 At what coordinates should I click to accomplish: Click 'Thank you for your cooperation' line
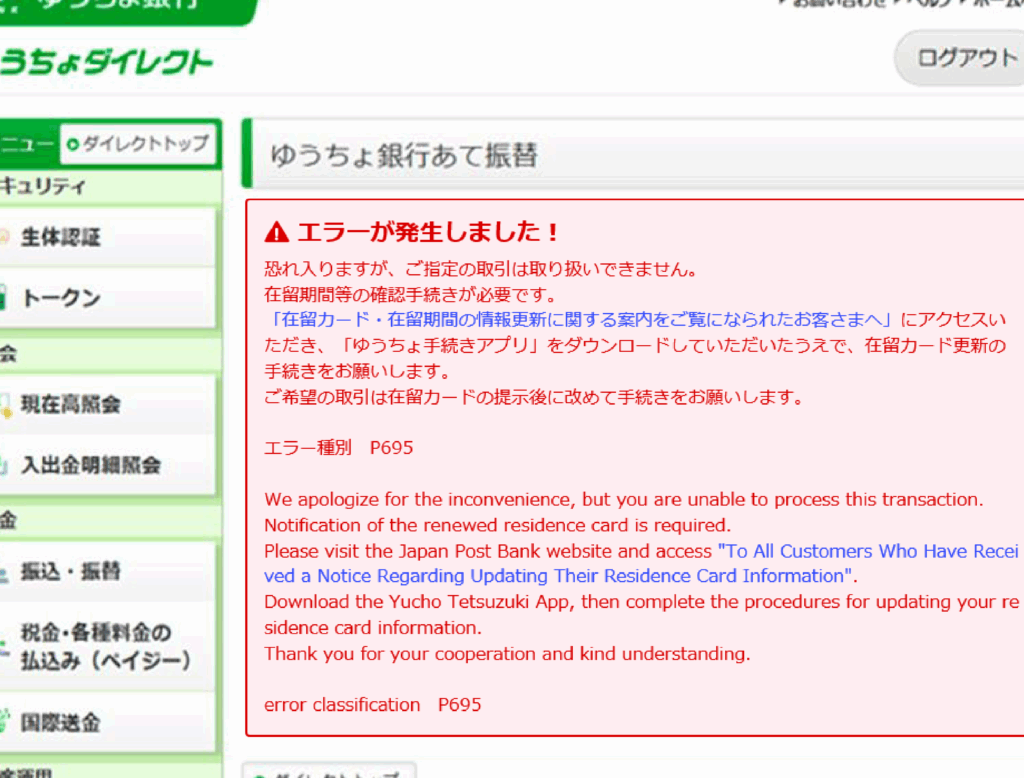(507, 654)
